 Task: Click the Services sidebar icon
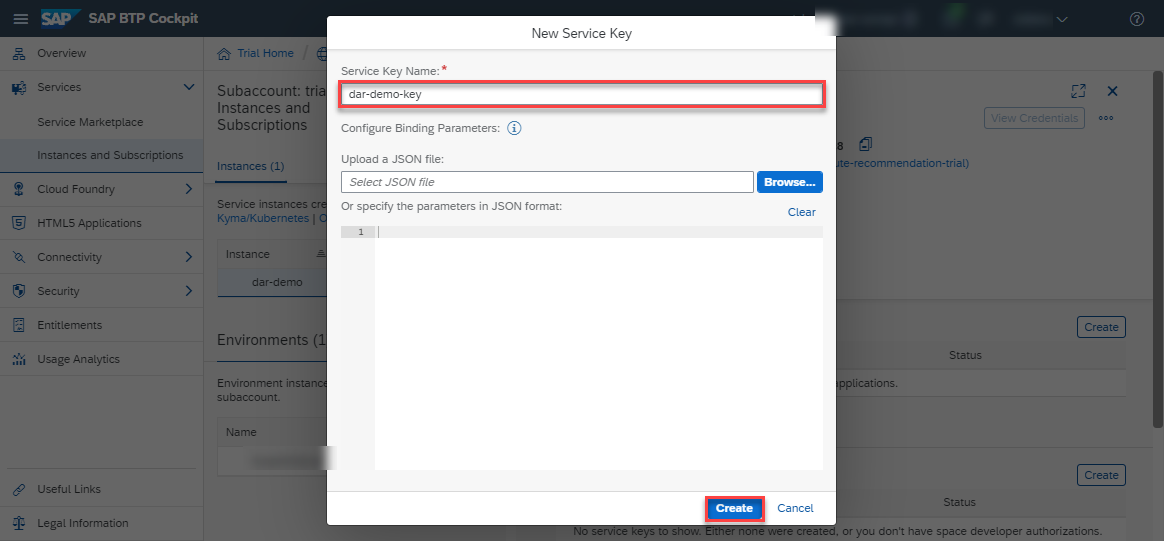(x=20, y=88)
